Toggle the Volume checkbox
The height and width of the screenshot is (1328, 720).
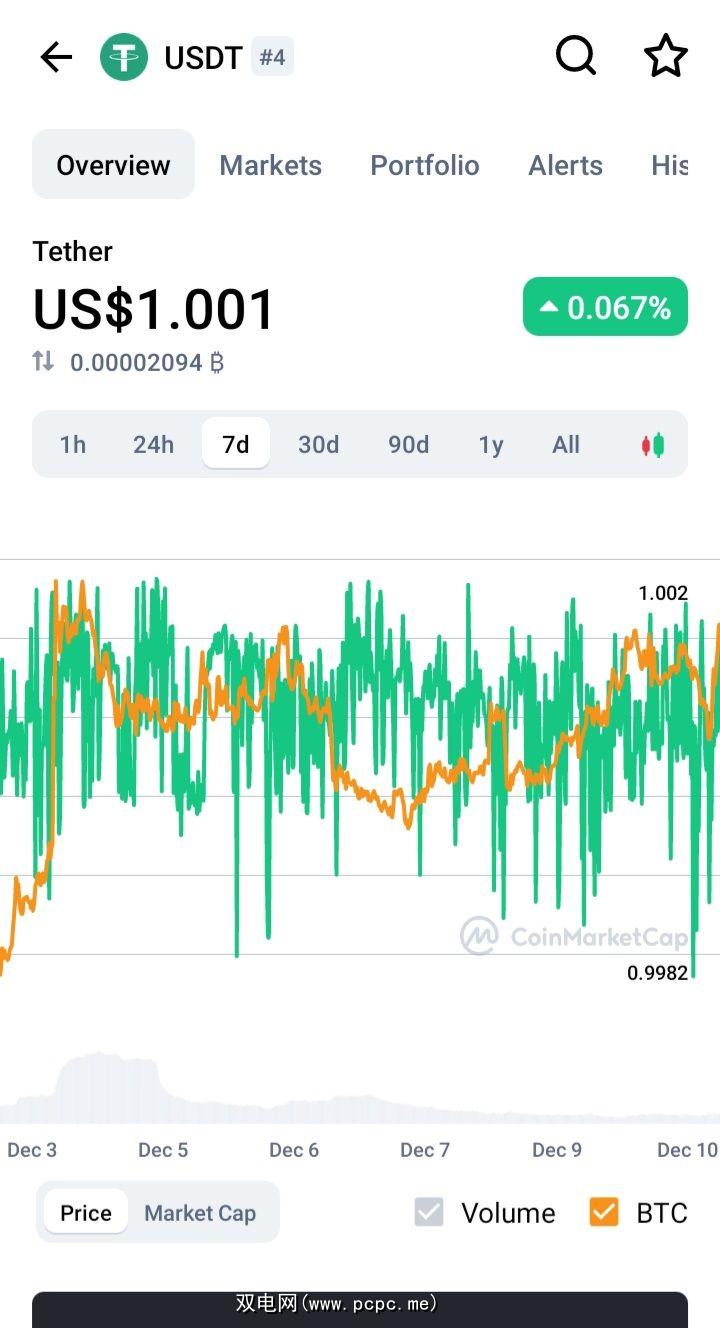[429, 1212]
